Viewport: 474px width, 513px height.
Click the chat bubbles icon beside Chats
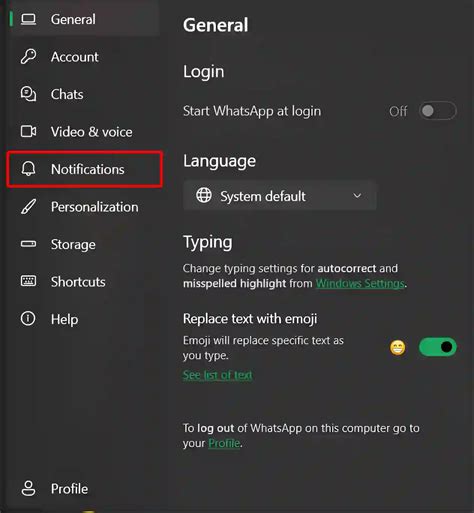[28, 94]
